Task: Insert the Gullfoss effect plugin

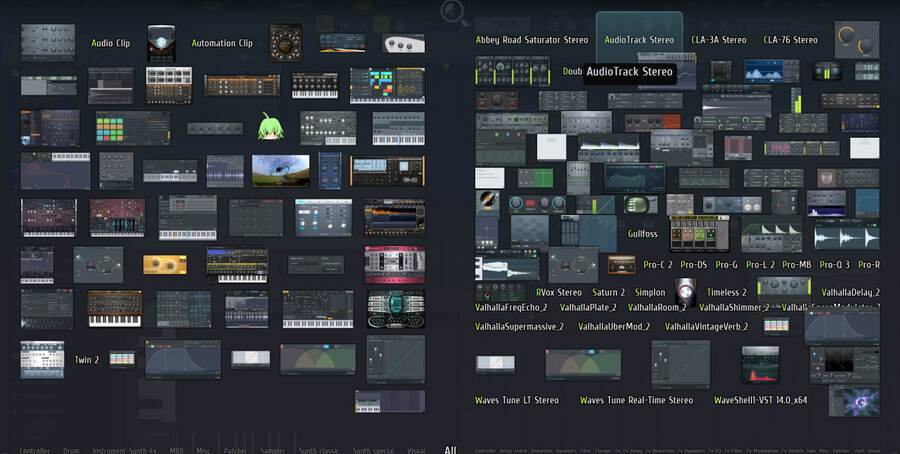Action: 642,234
